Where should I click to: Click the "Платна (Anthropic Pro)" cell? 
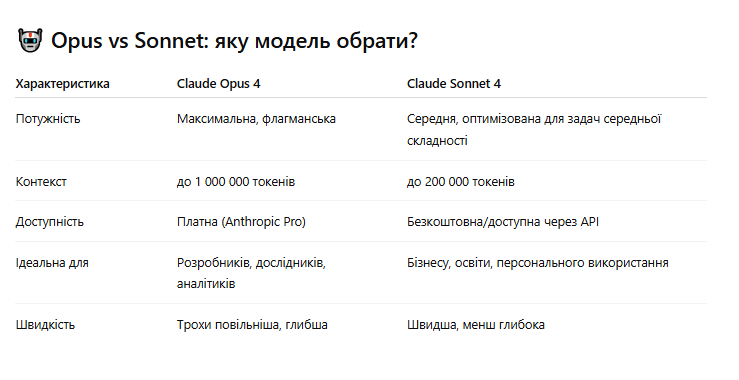pyautogui.click(x=241, y=222)
